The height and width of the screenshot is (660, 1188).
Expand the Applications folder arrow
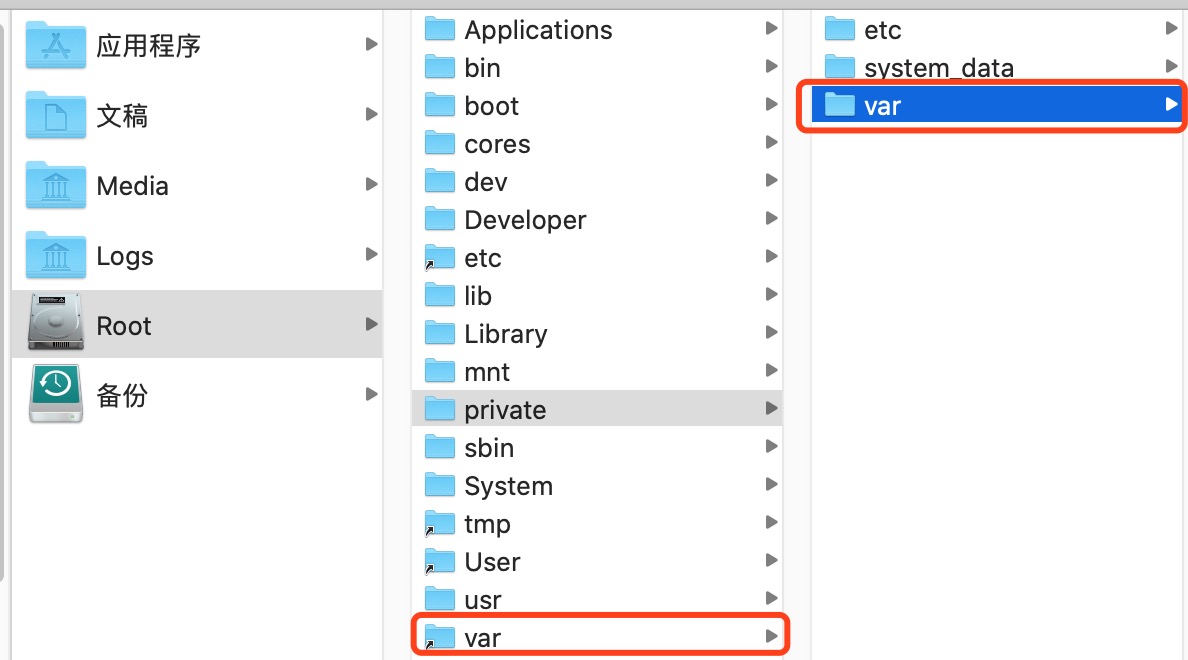pos(771,29)
